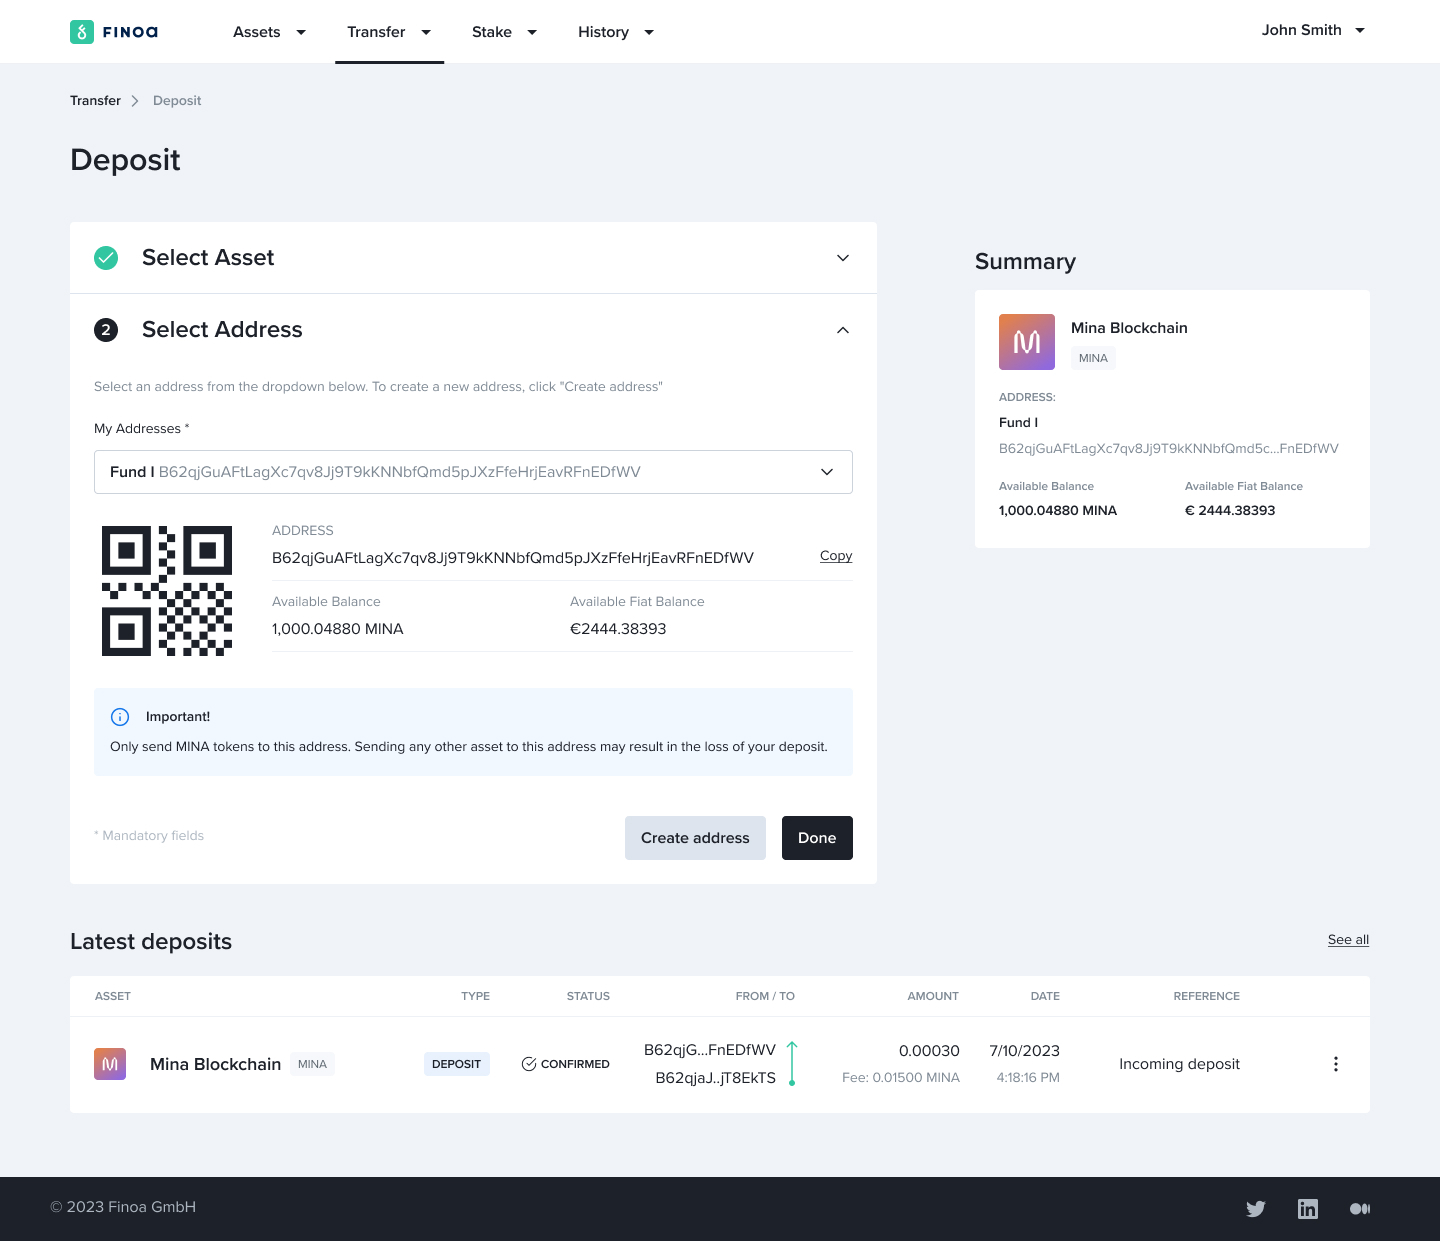This screenshot has width=1440, height=1241.
Task: Copy the deposit address
Action: click(836, 556)
